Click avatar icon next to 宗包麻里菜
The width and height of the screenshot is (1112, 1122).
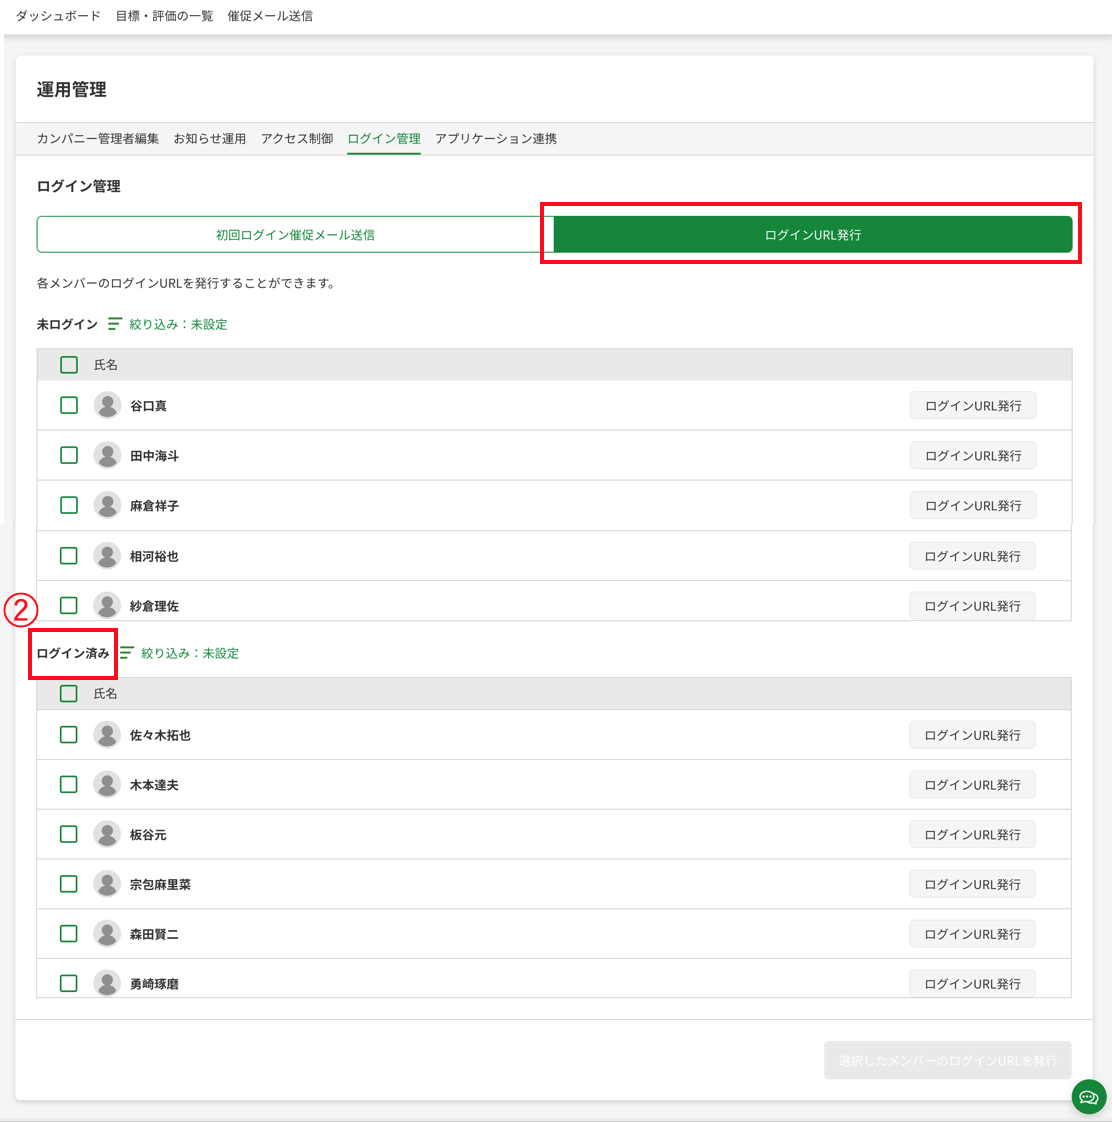[x=107, y=884]
